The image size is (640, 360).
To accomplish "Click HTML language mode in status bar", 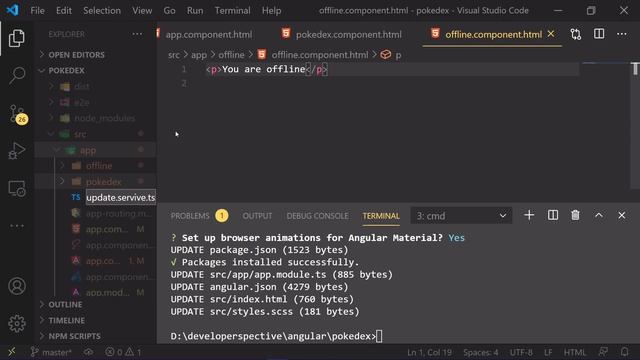I will coord(574,352).
